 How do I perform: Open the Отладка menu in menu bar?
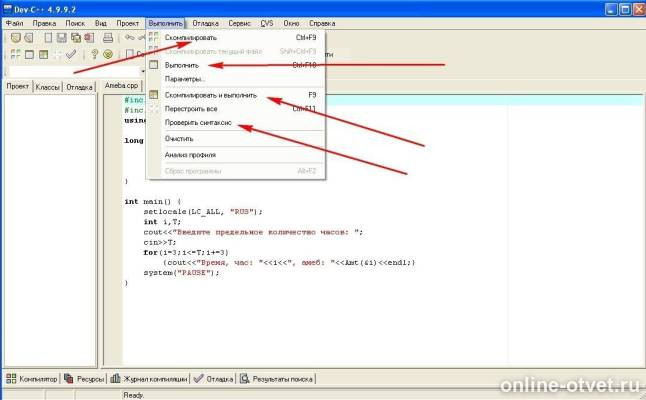pos(204,21)
